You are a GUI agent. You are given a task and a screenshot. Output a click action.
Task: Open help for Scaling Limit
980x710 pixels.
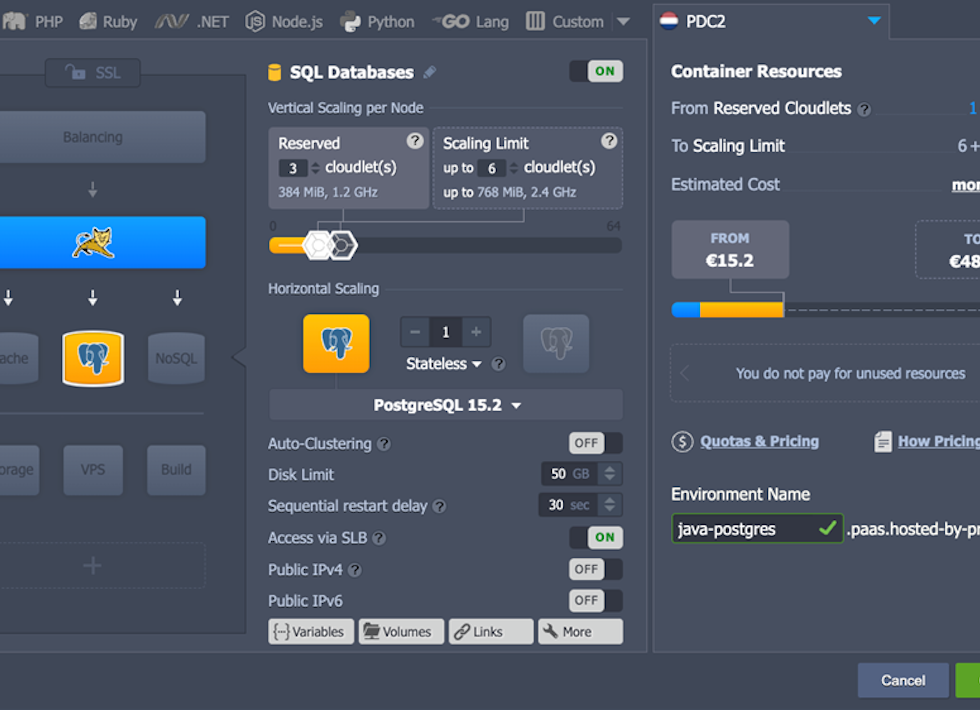pos(609,141)
